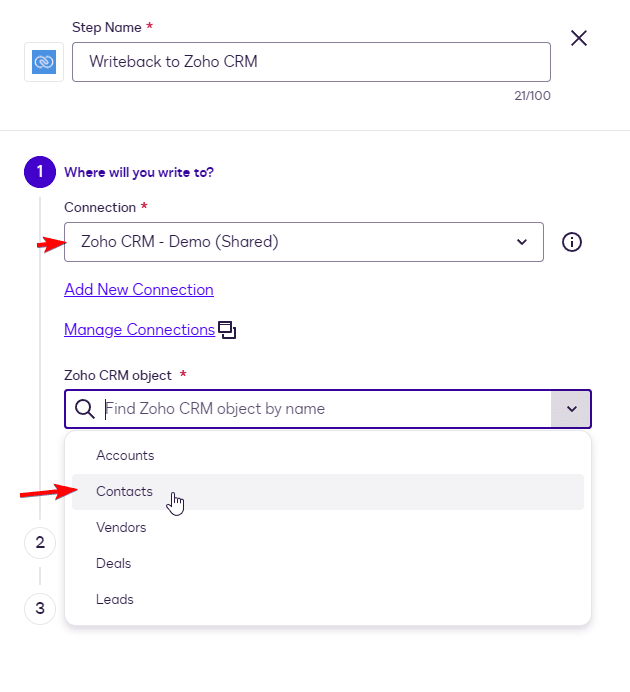Choose Vendors in the object list
The height and width of the screenshot is (692, 630).
(x=121, y=528)
